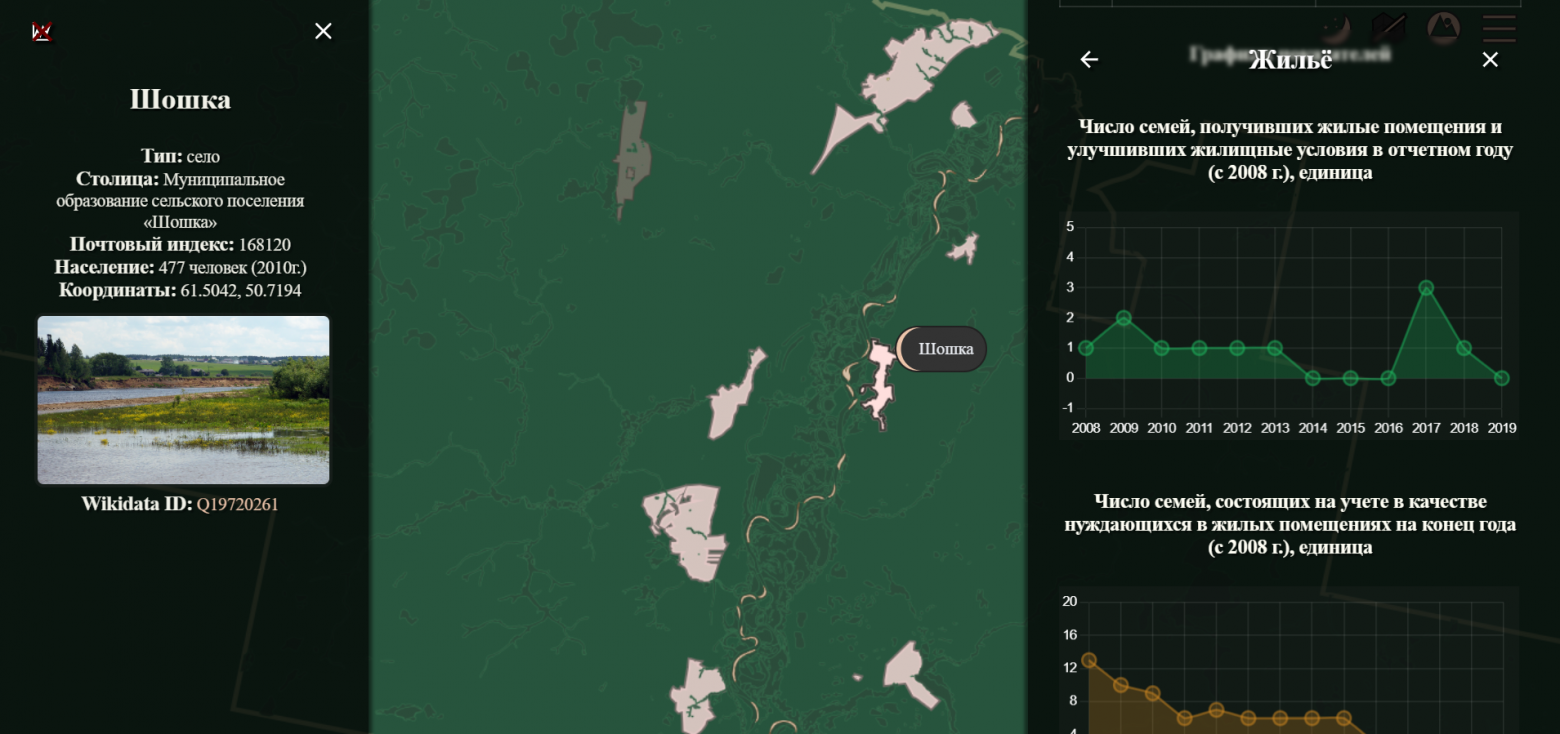Click the first orange point of the second chart

click(x=1089, y=660)
